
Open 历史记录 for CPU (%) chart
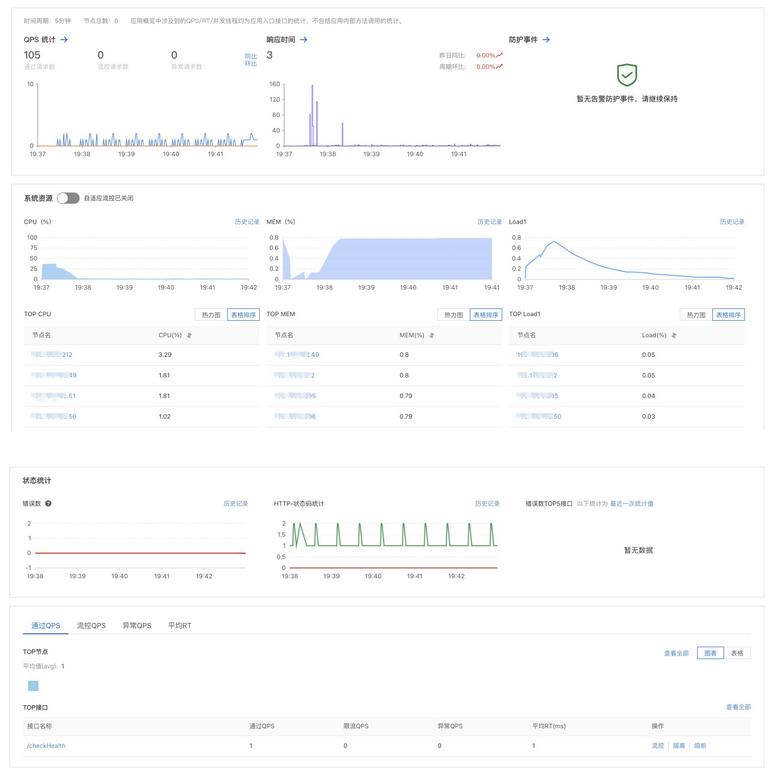247,221
